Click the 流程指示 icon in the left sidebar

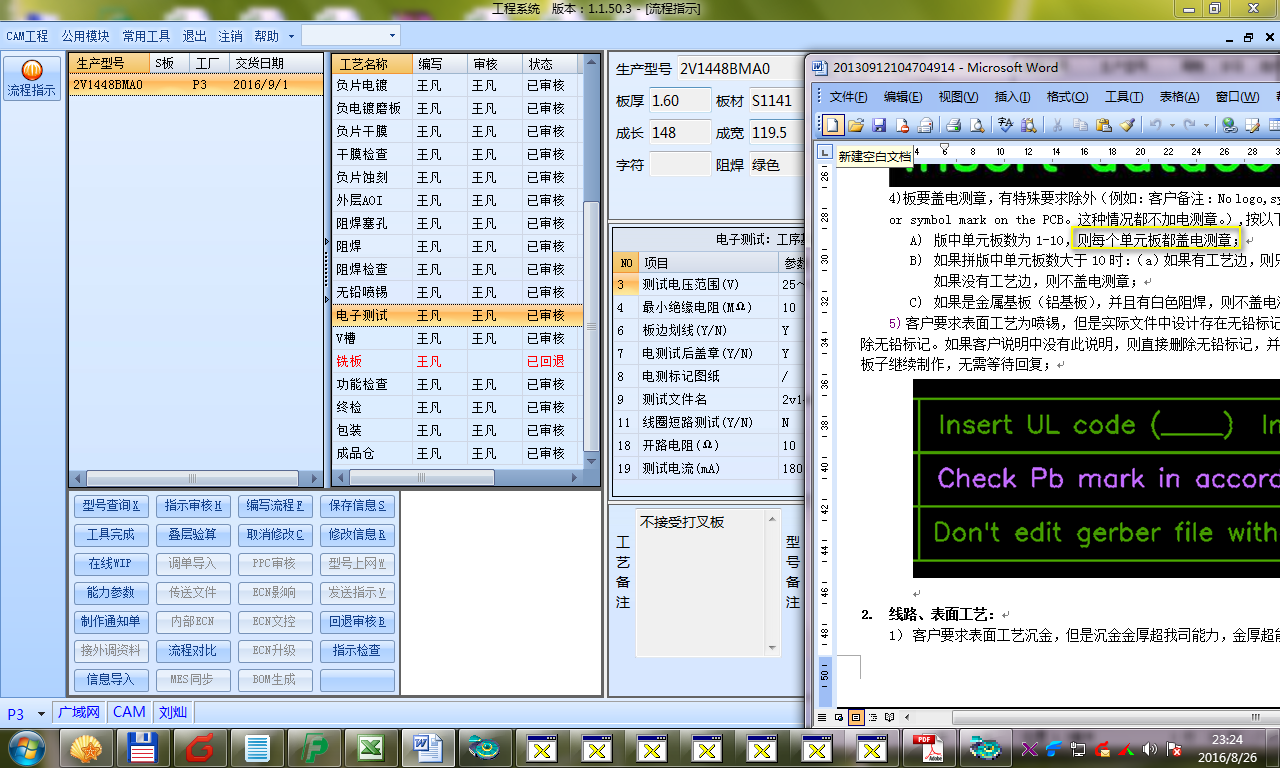click(x=32, y=79)
